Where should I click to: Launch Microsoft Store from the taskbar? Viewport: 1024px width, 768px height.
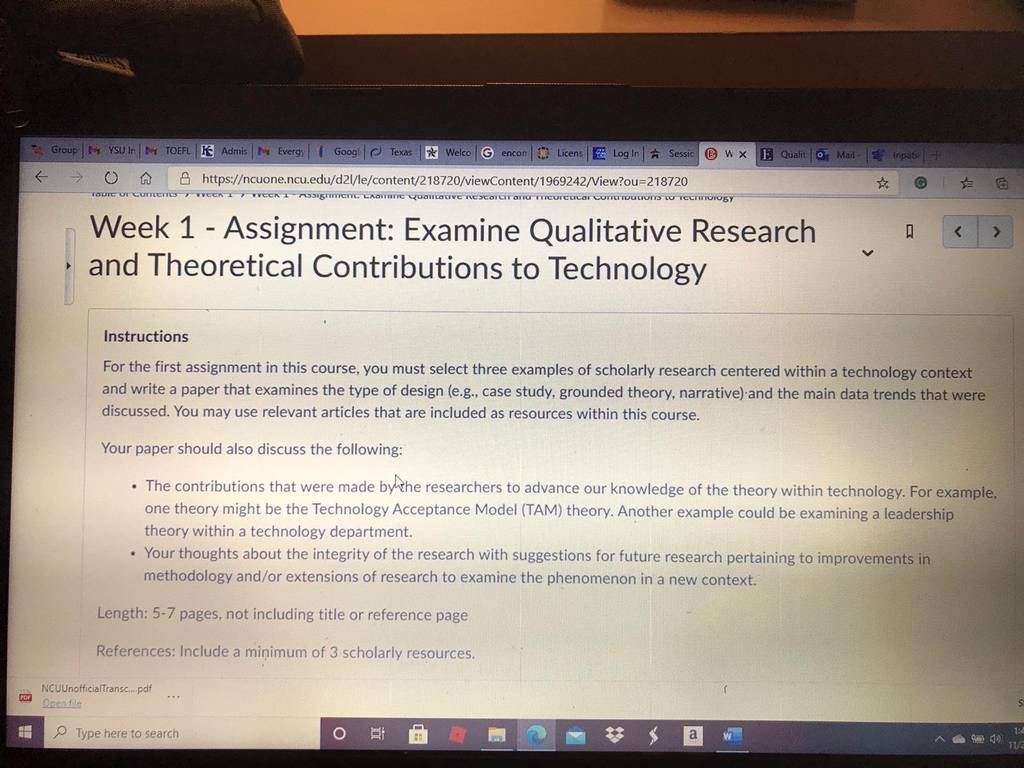pyautogui.click(x=418, y=735)
